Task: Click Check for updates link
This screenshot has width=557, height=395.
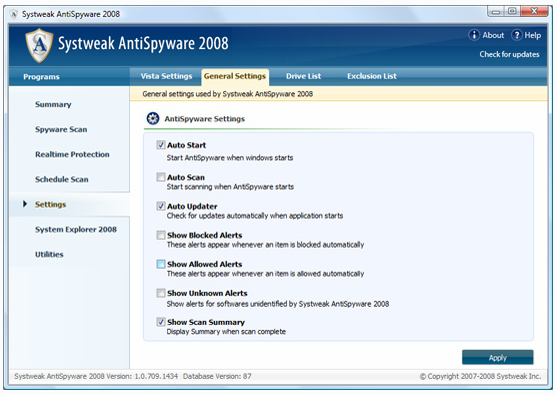Action: pos(509,54)
